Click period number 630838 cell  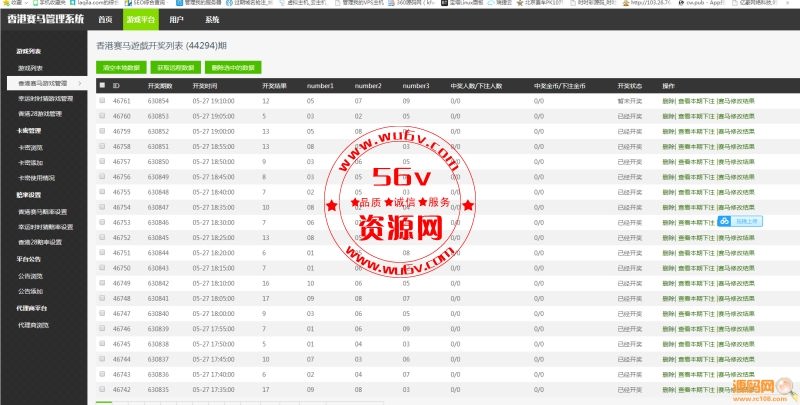click(x=158, y=344)
